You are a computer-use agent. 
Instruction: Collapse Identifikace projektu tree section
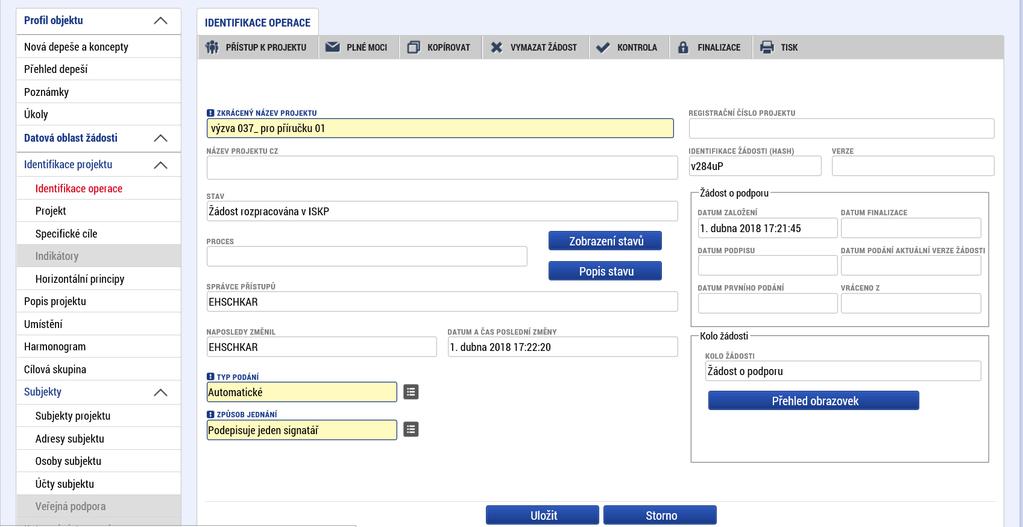point(160,165)
